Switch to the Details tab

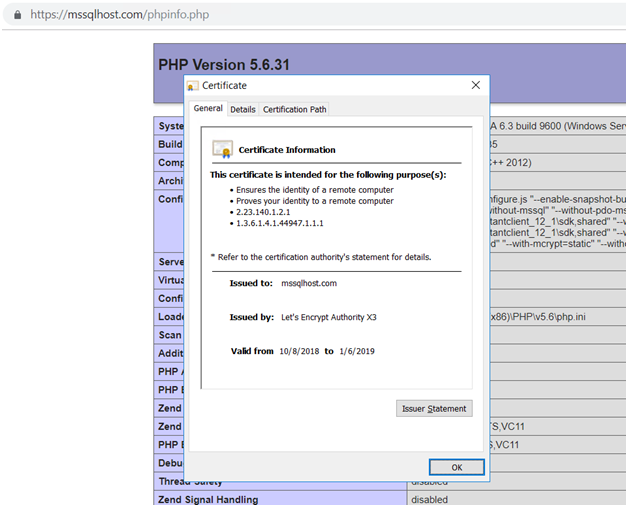[x=243, y=110]
